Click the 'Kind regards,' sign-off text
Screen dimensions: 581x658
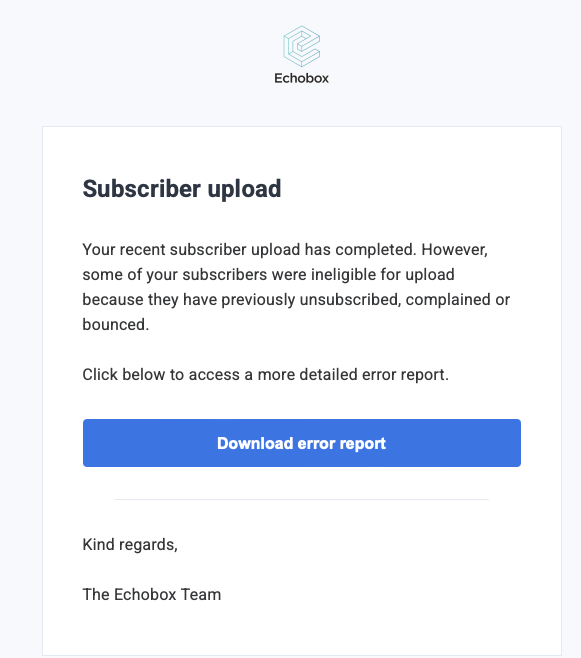[130, 545]
